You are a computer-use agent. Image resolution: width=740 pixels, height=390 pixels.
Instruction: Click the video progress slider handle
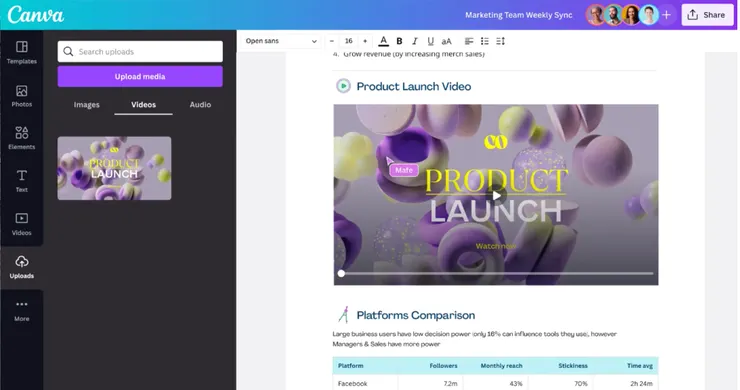[x=341, y=273]
